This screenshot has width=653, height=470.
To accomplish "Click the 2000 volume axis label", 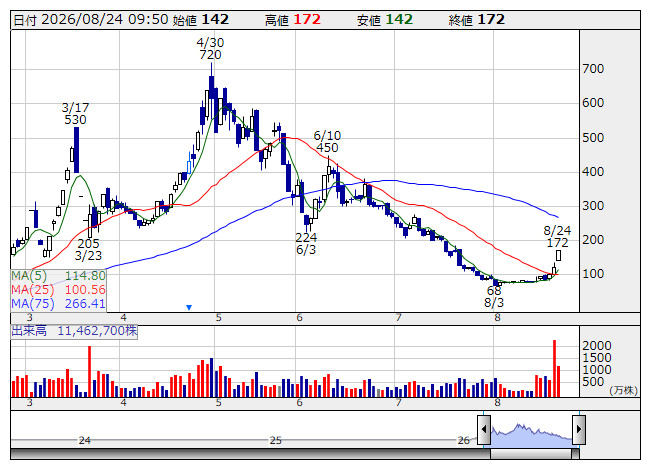I will pyautogui.click(x=597, y=346).
